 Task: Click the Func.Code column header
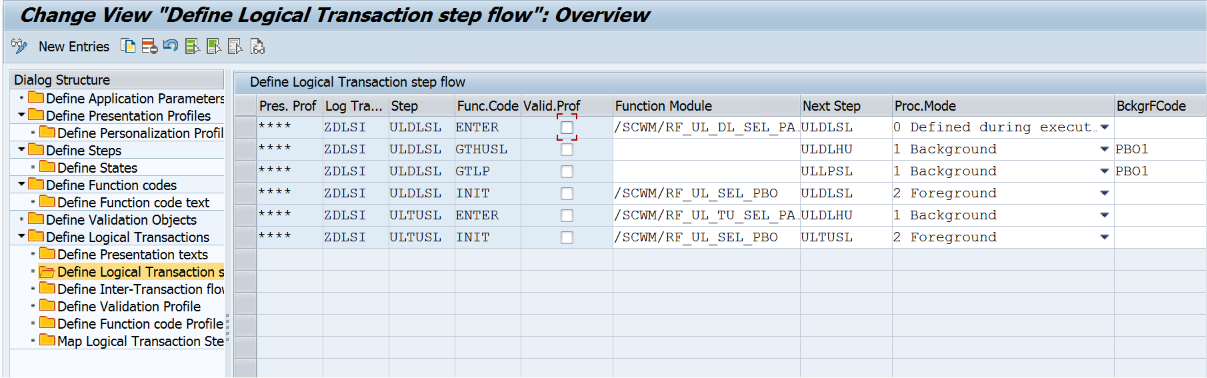[487, 106]
